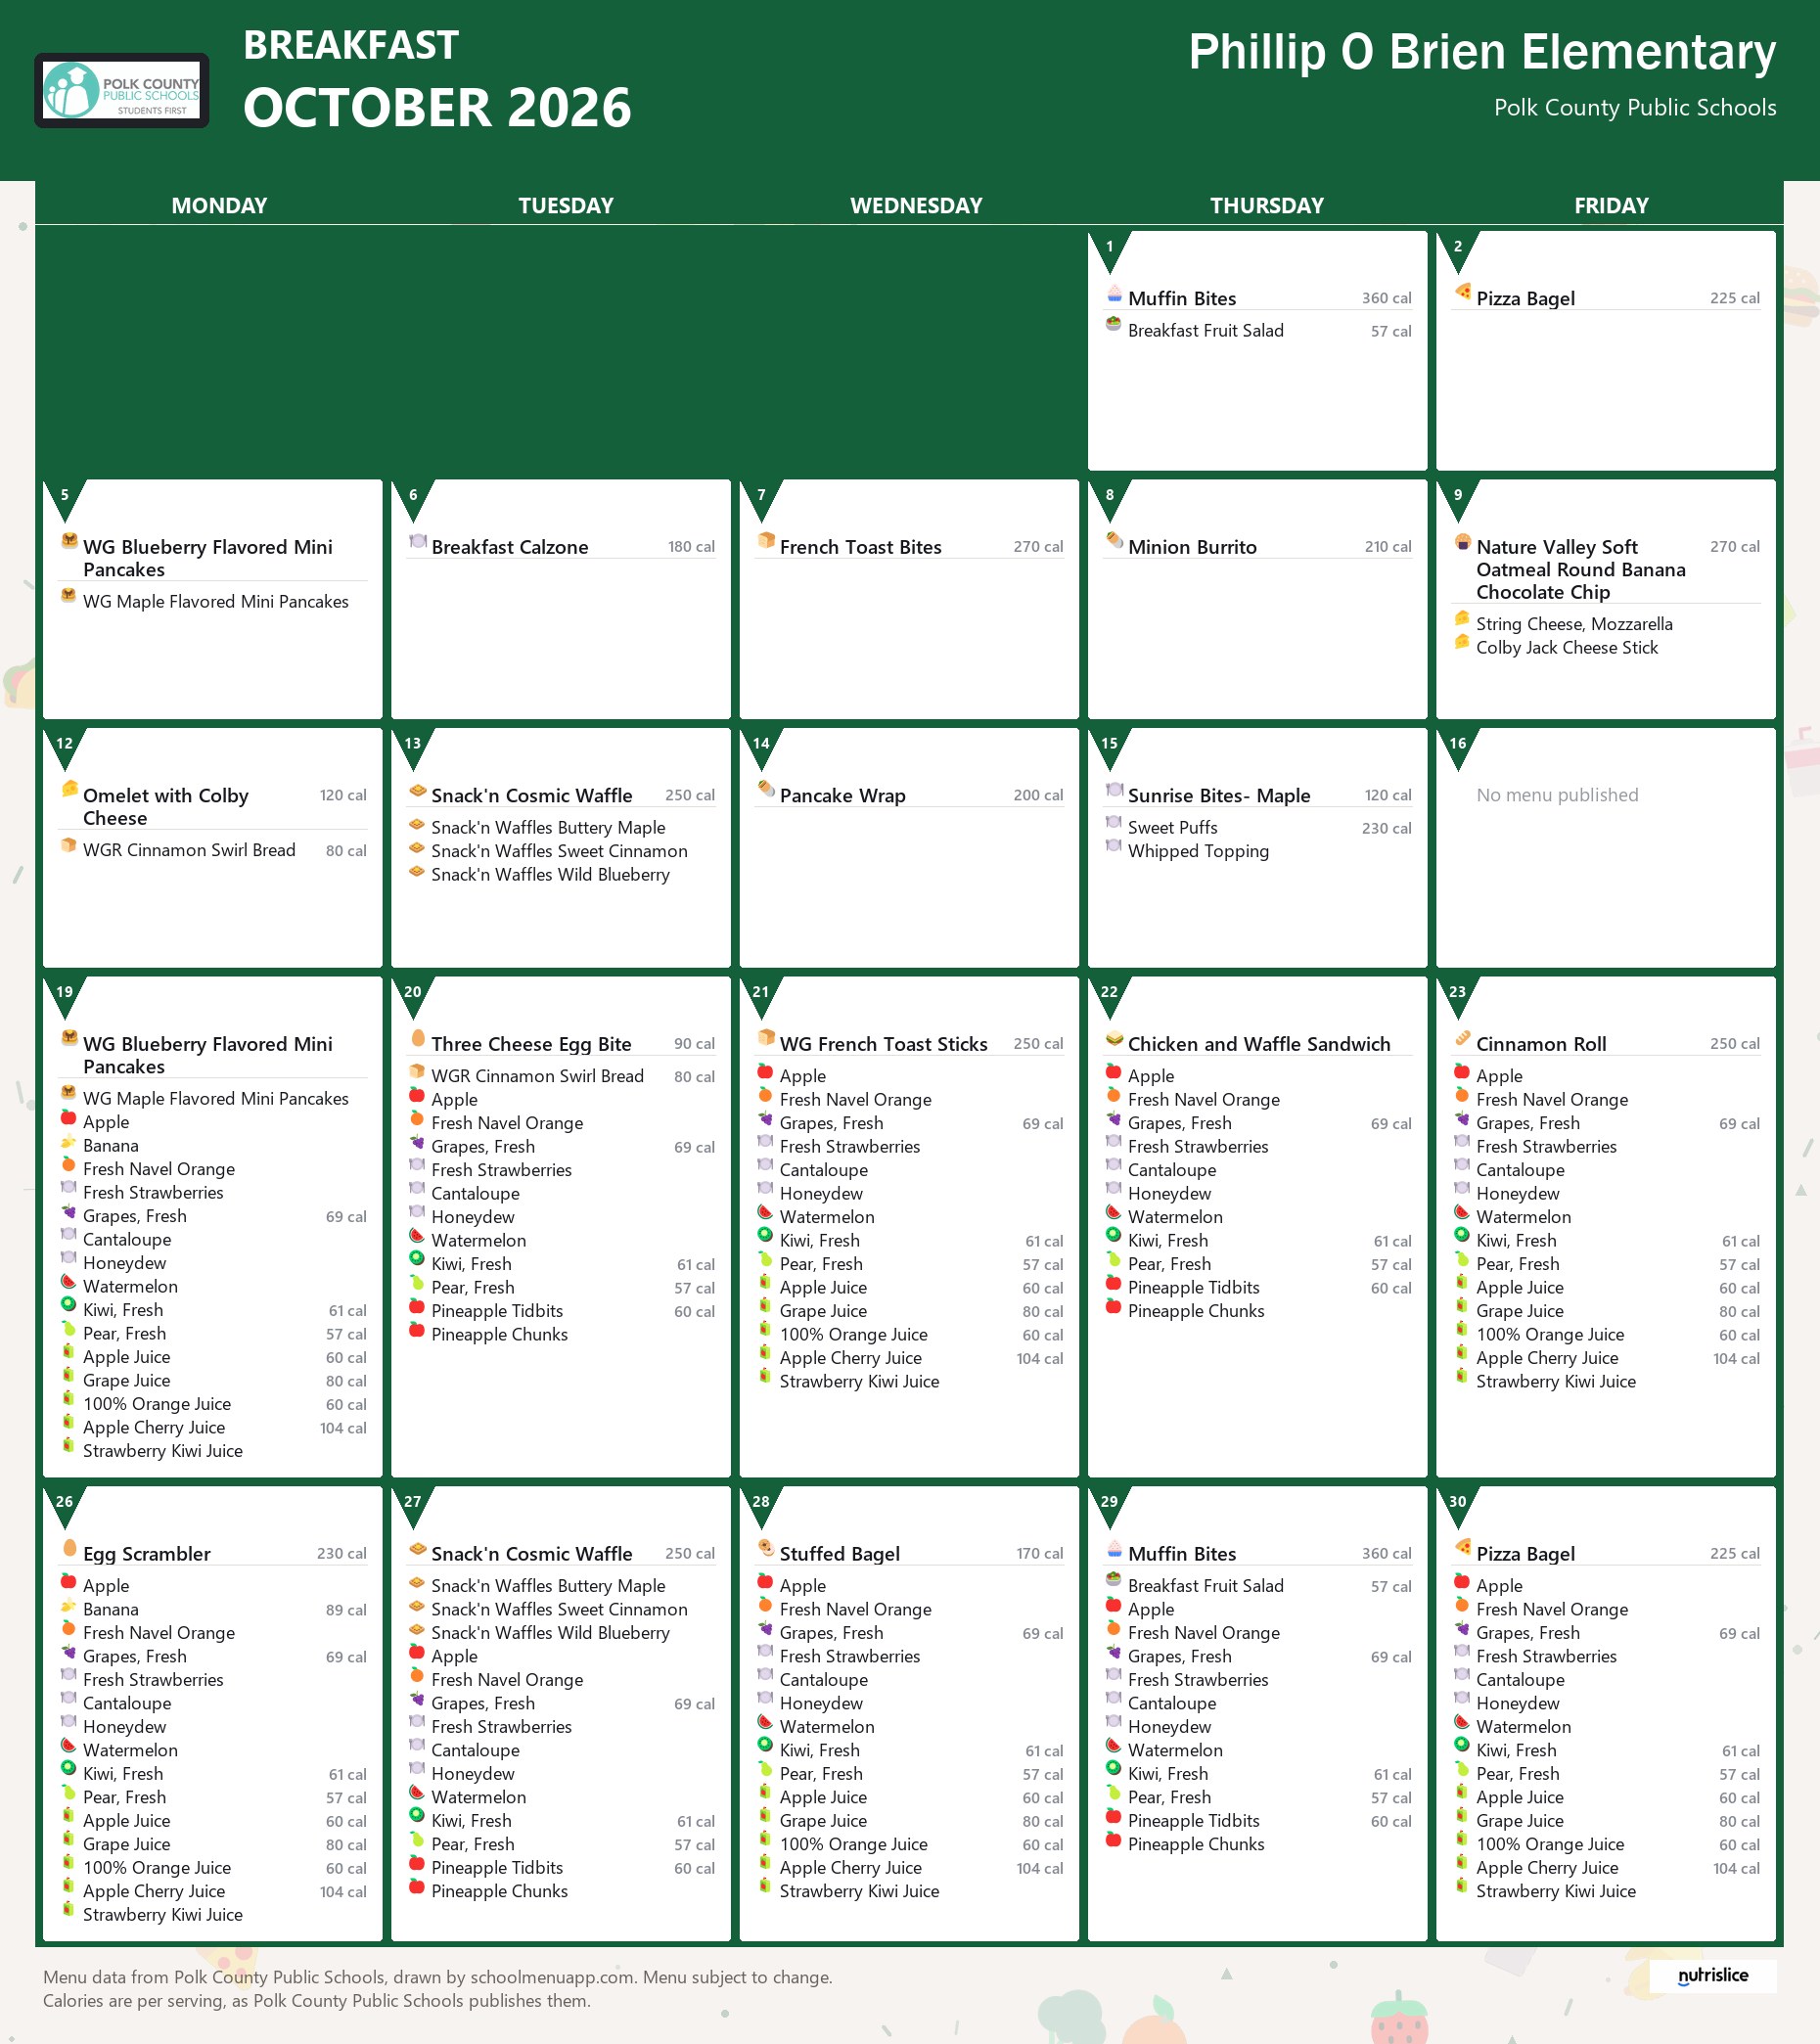Click the waffle icon beside Snack'n Cosmic Waffle on the 13th
Screen dimensions: 1820x2044
[417, 790]
